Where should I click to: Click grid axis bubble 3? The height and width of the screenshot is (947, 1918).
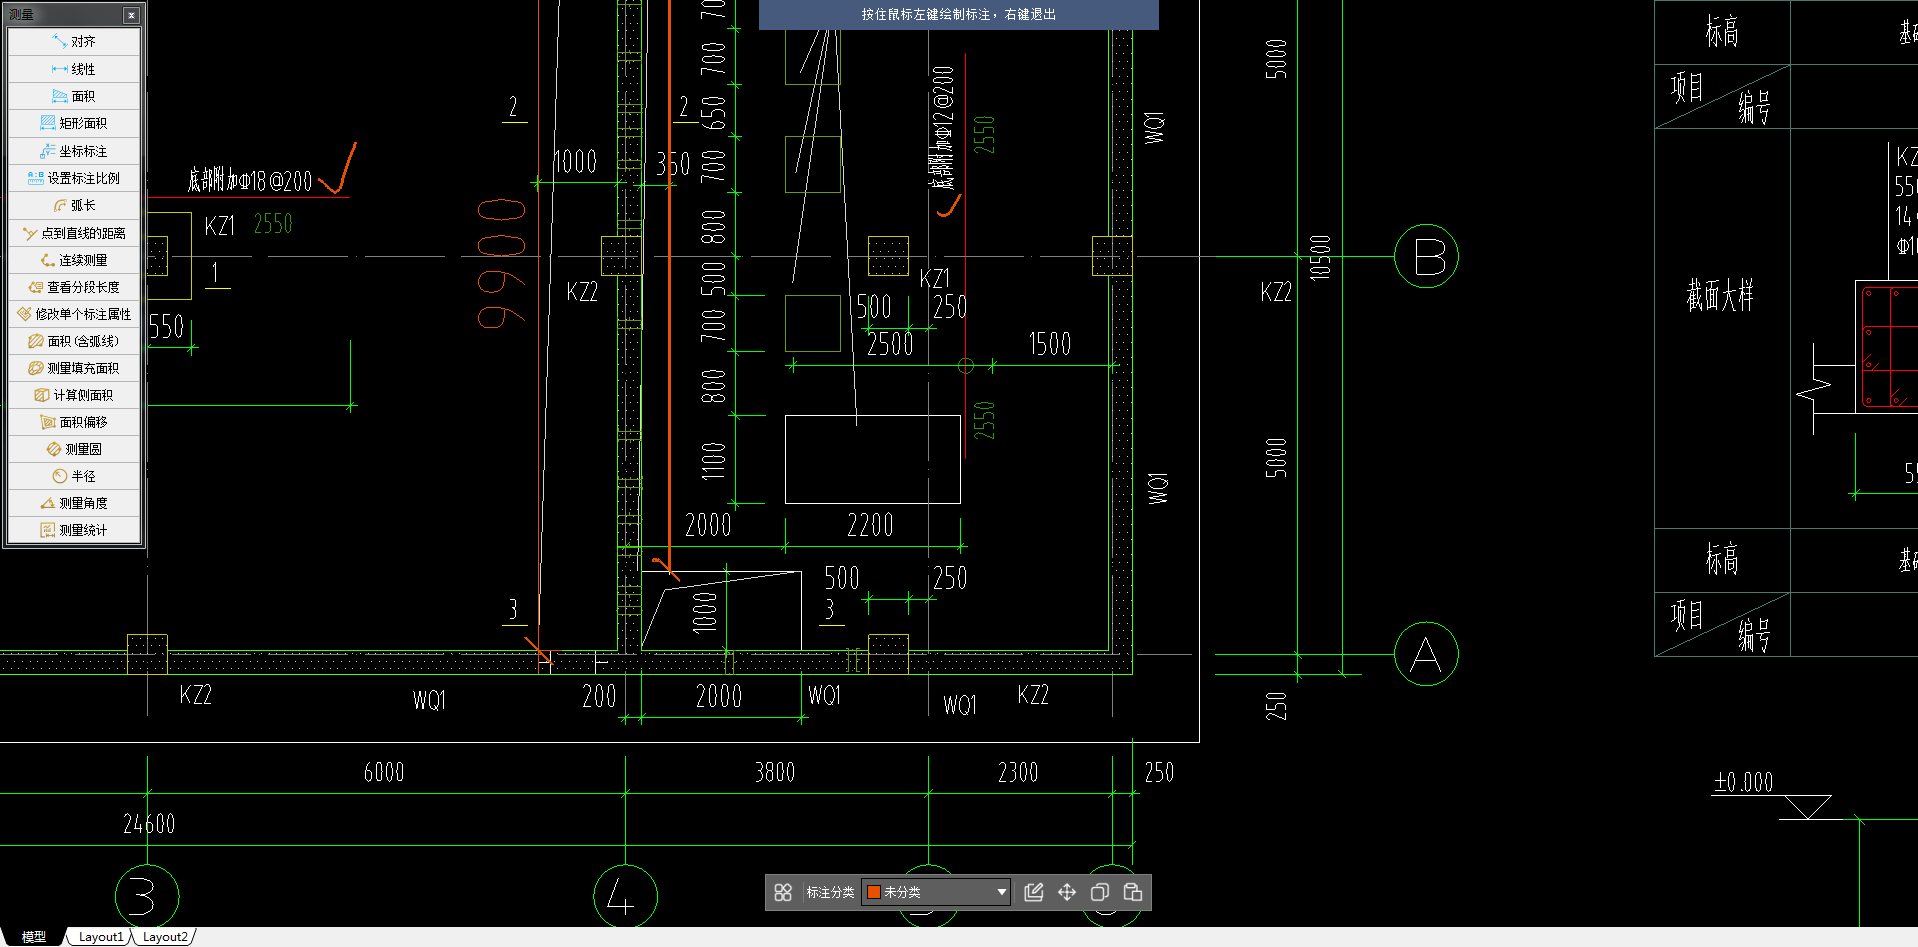coord(147,897)
